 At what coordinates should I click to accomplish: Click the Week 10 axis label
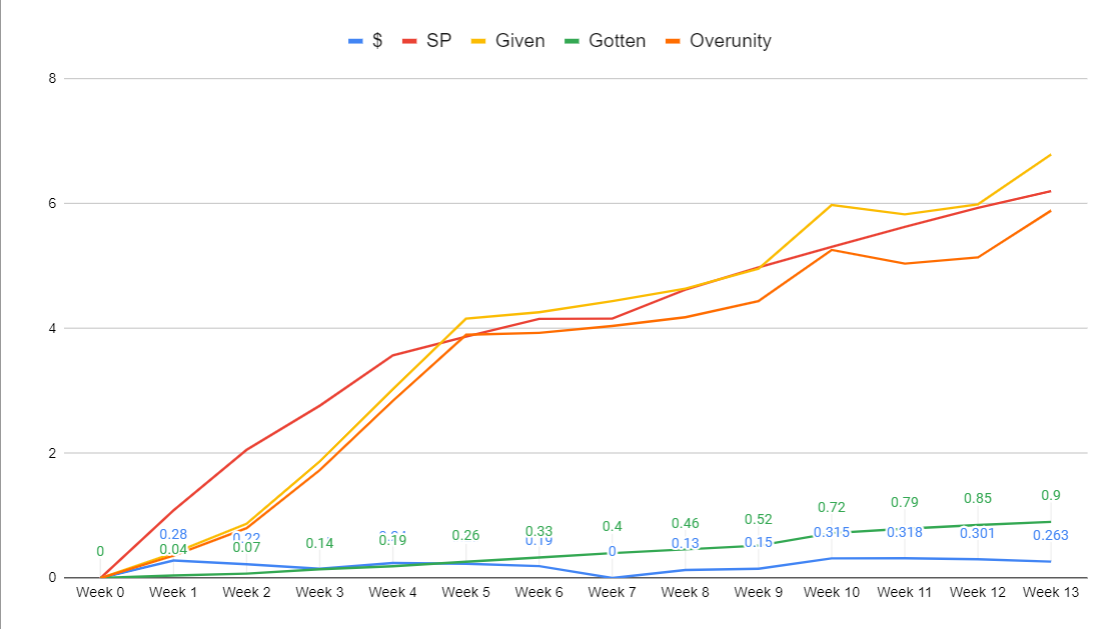point(831,592)
